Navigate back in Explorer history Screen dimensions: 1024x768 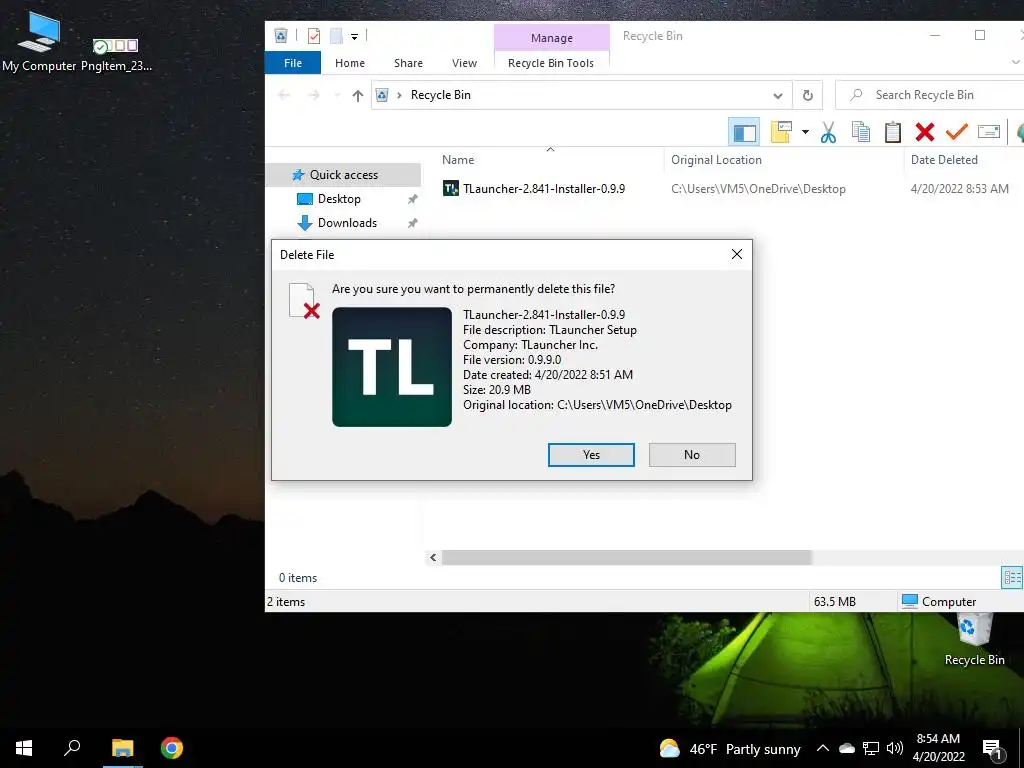284,95
